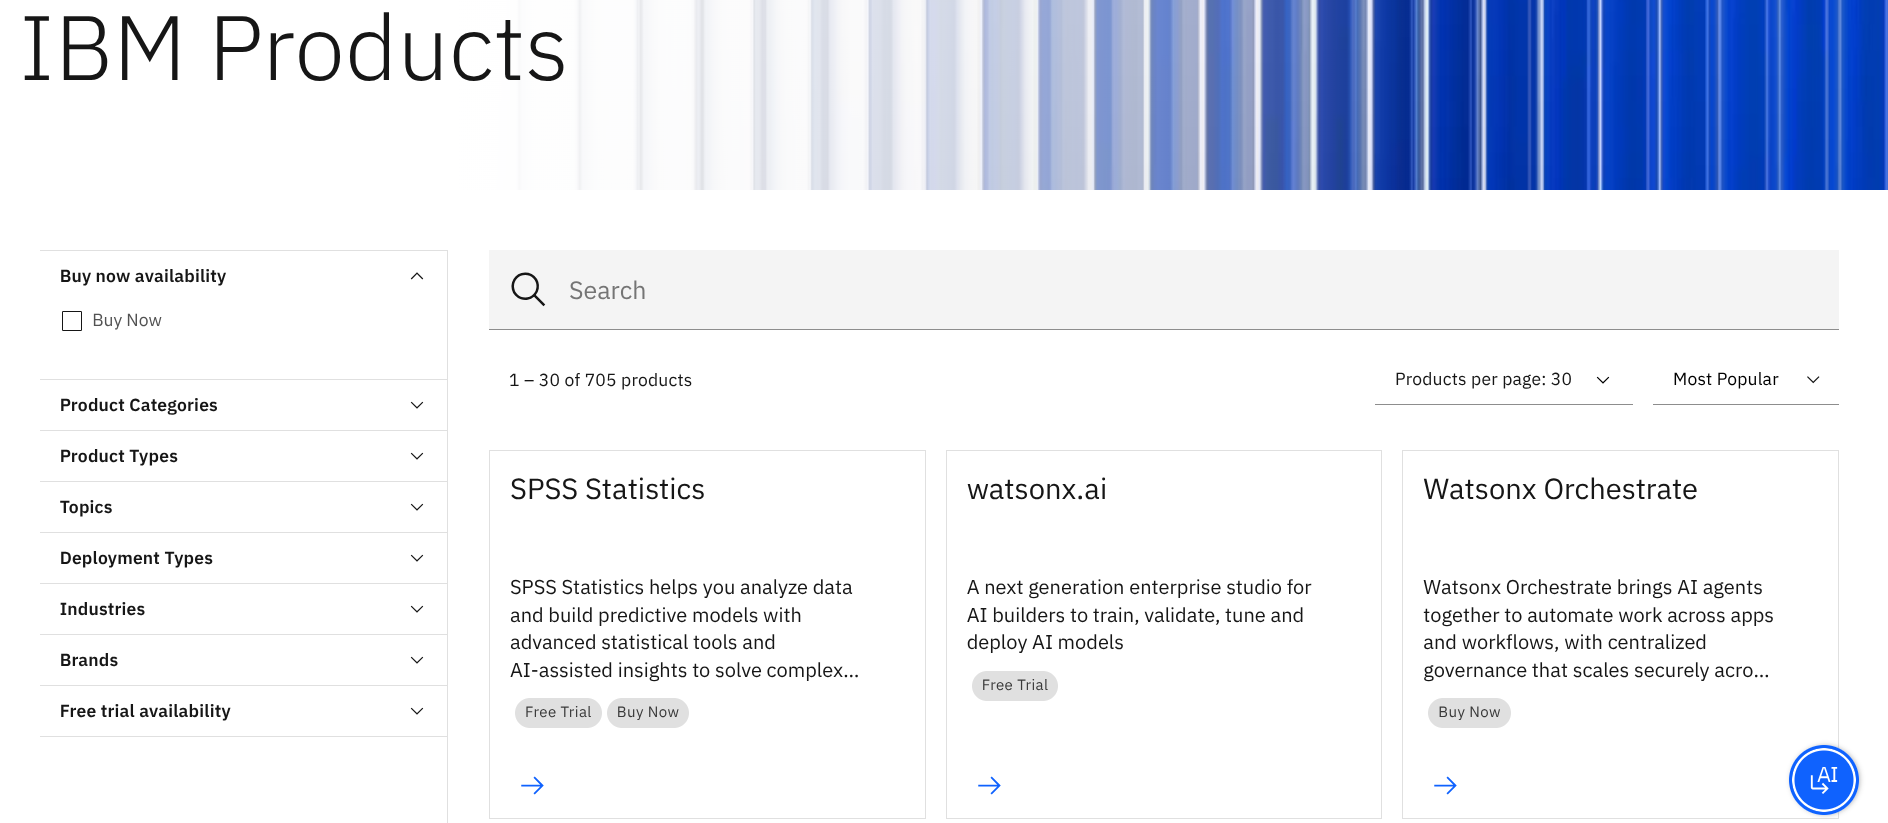Open the Products per page dropdown
The image size is (1888, 823).
[x=1503, y=380]
